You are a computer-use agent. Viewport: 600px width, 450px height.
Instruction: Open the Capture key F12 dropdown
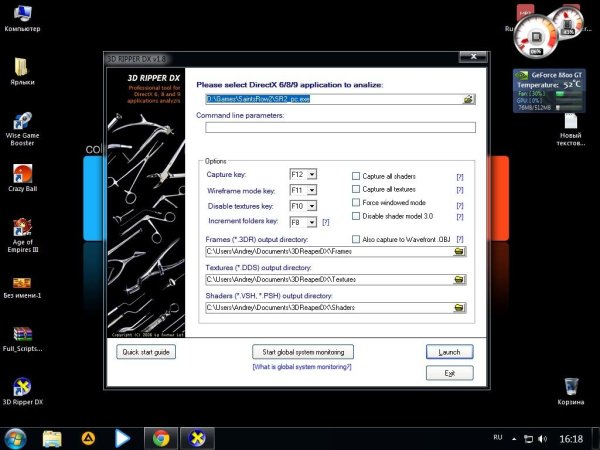(x=312, y=174)
